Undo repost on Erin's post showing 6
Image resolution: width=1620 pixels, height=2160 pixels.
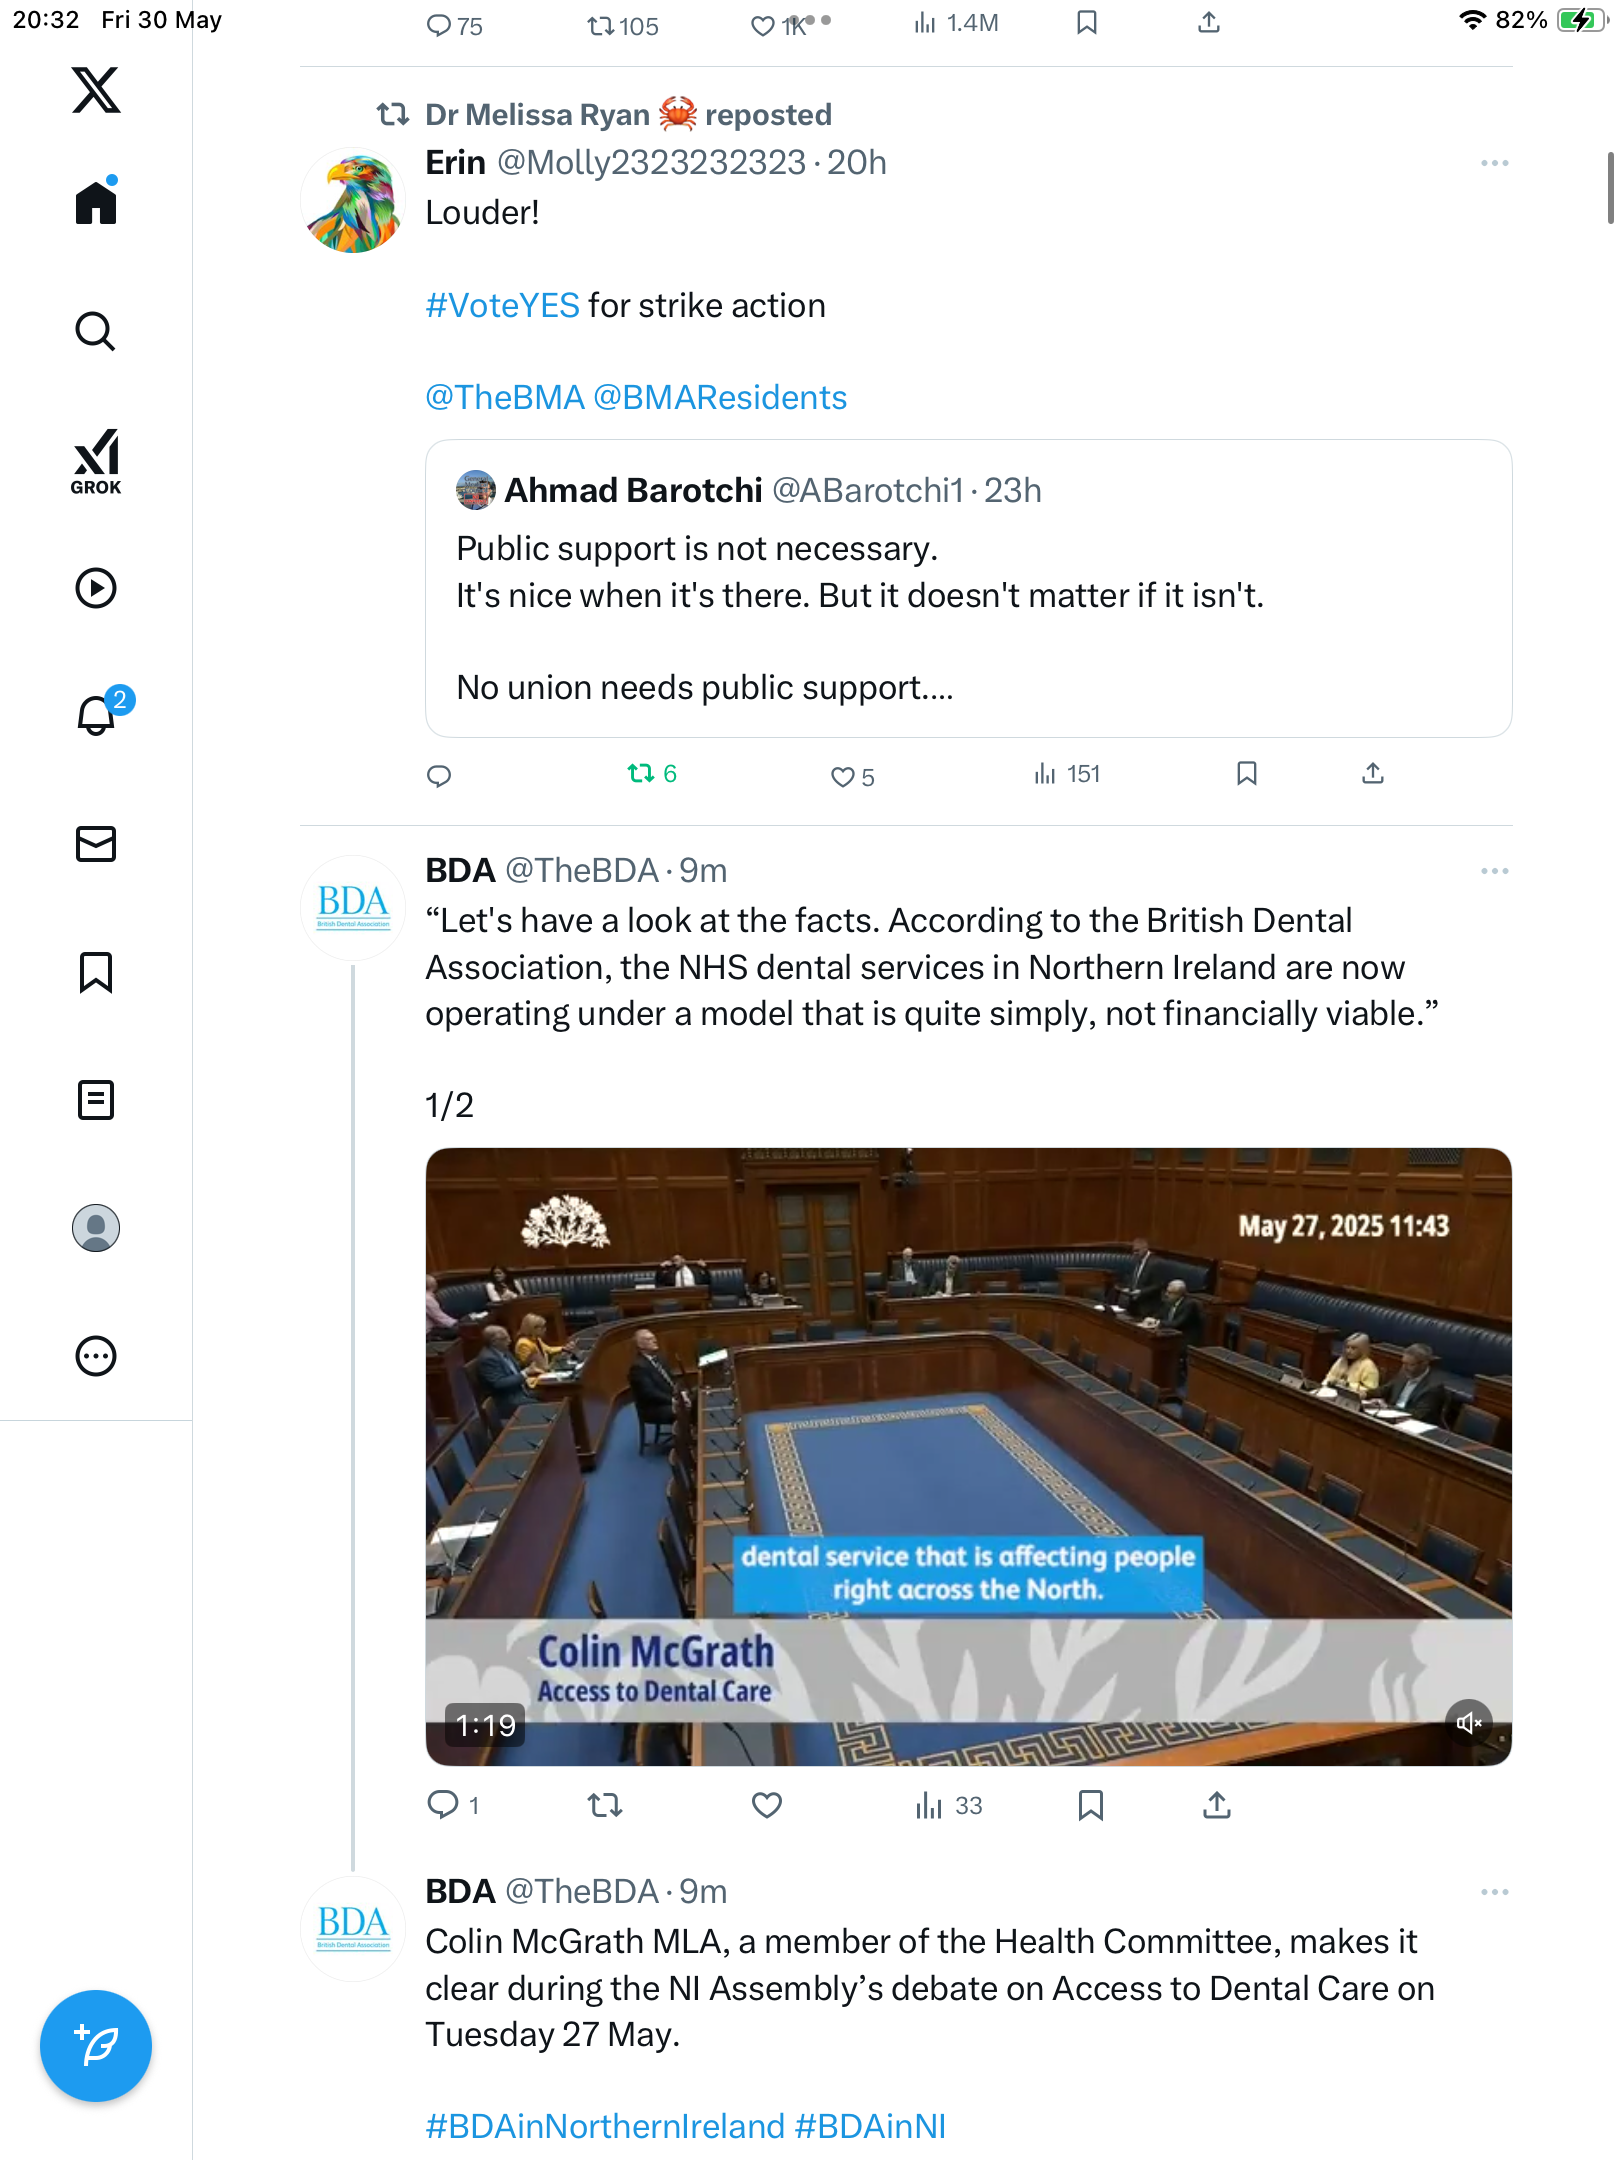point(652,773)
